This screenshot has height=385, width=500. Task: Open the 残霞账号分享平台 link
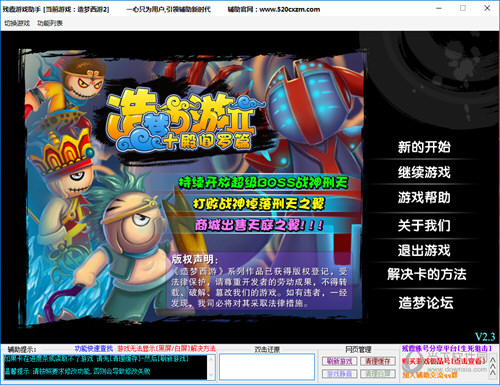447,348
